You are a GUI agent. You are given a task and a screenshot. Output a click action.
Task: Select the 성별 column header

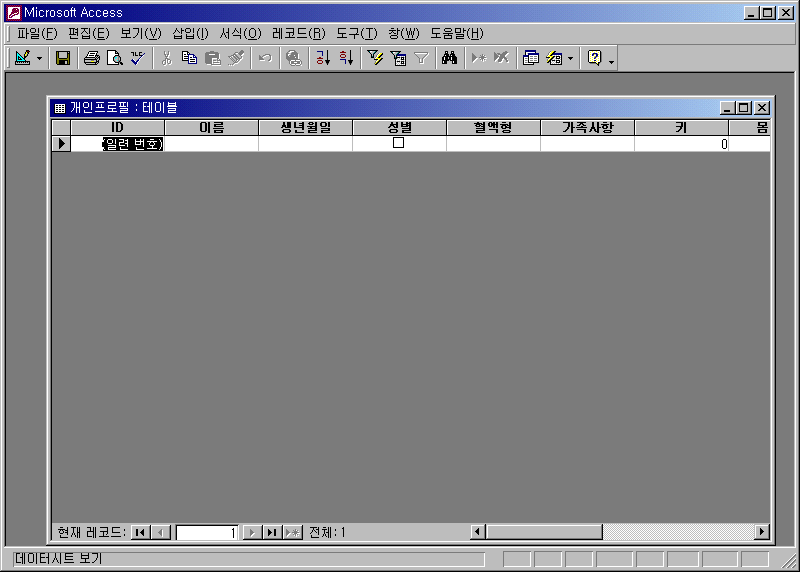pos(399,128)
